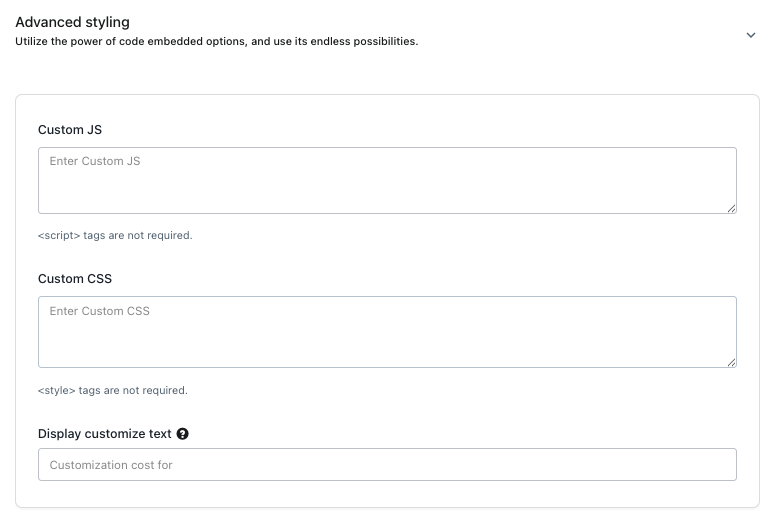Image resolution: width=775 pixels, height=518 pixels.
Task: Click the Custom CSS field label
Action: 75,279
